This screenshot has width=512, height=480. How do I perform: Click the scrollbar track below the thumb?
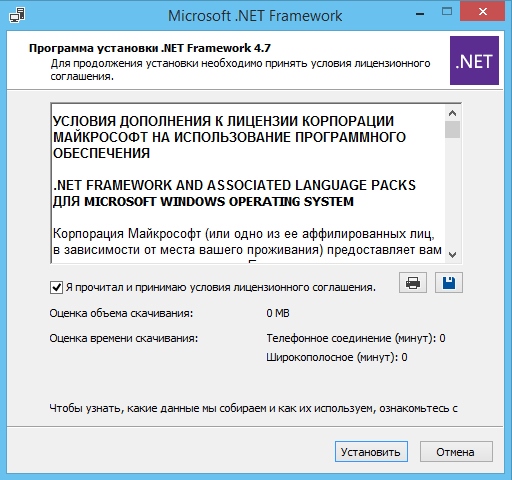[452, 193]
